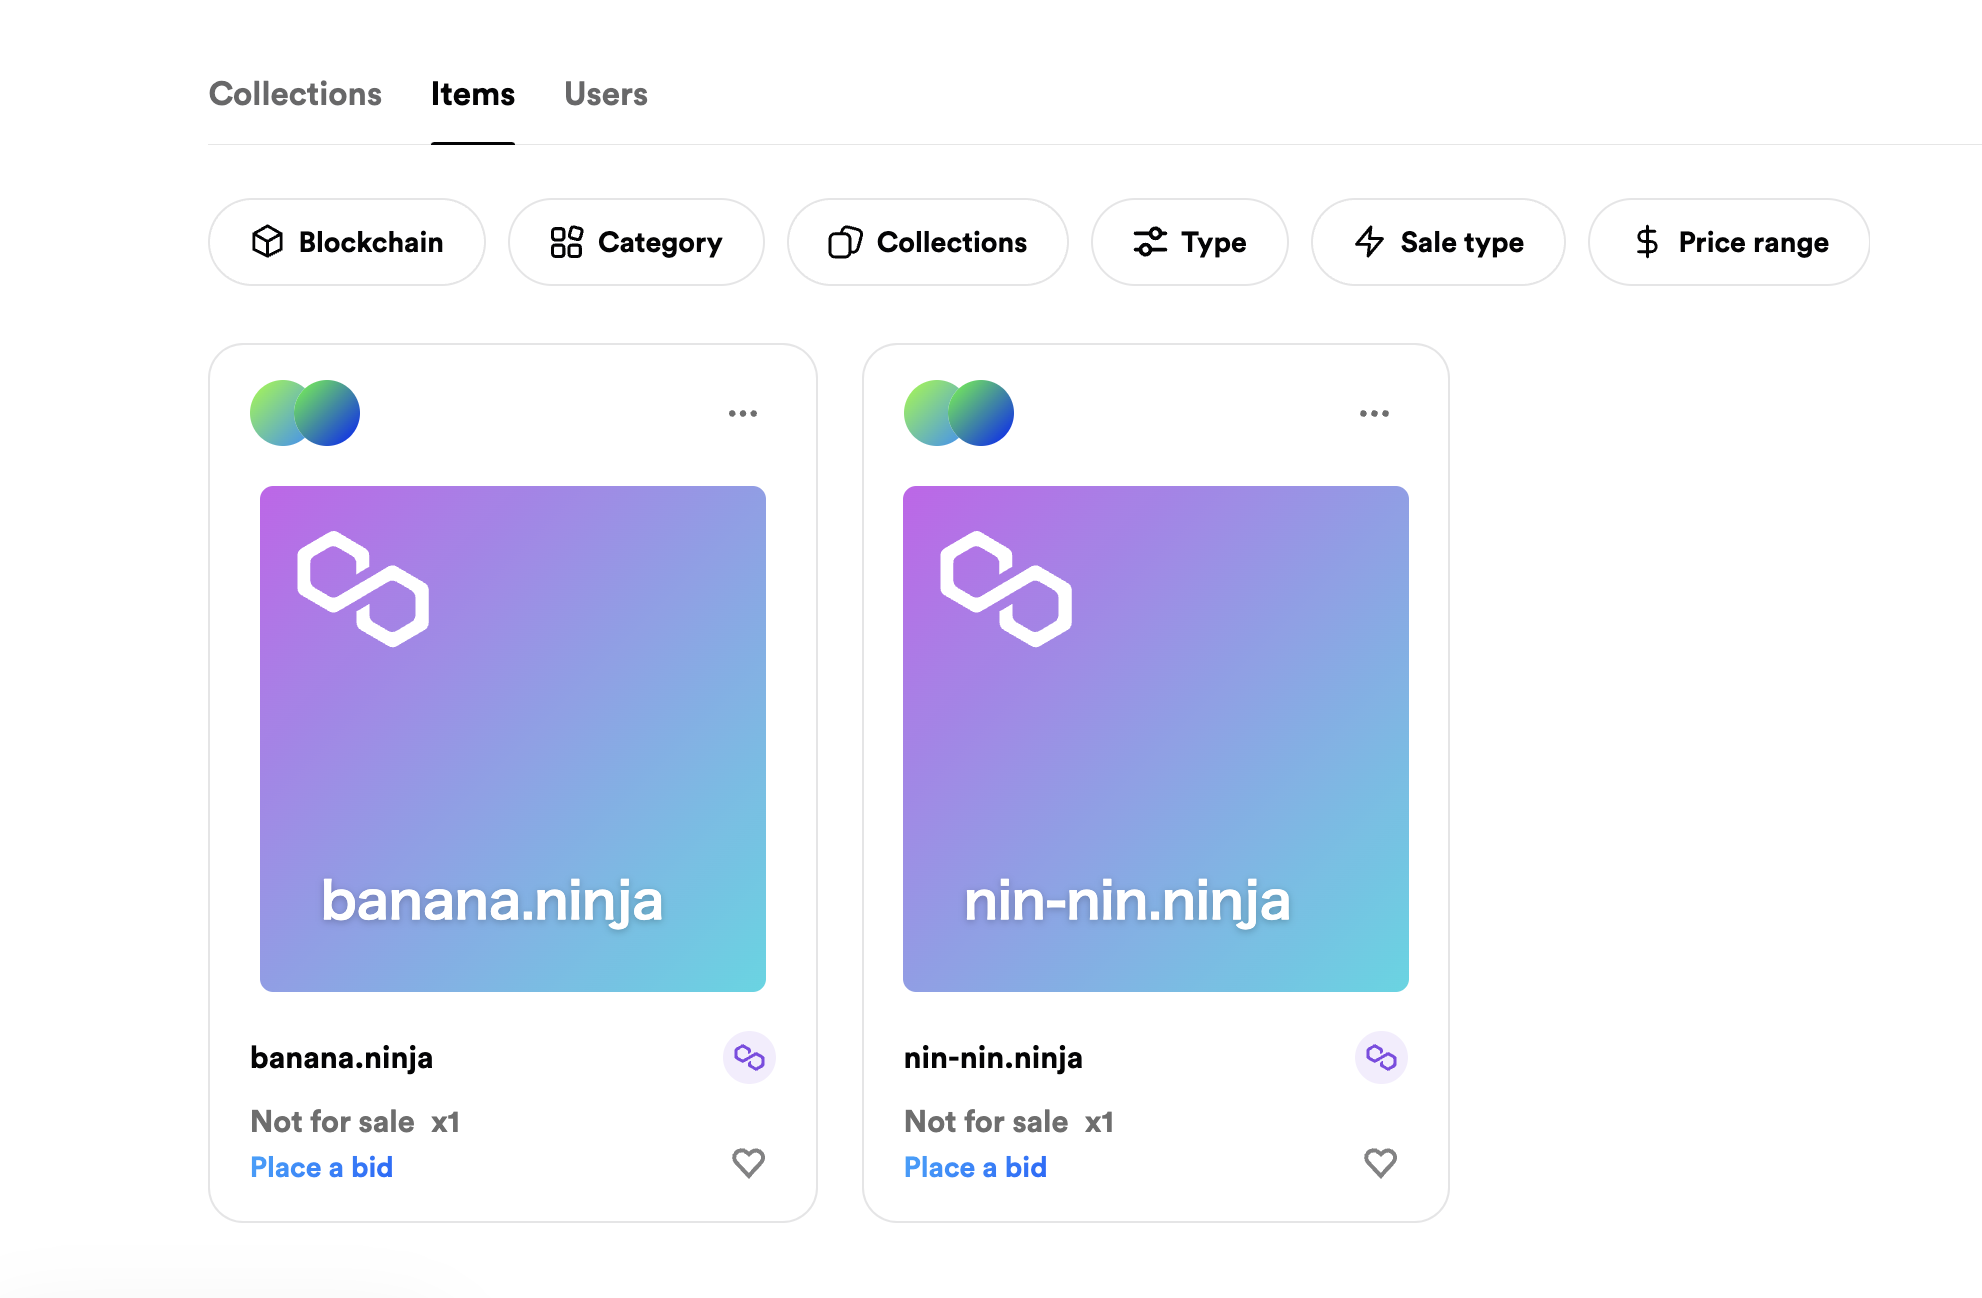Set a Price range filter
Screen dimensions: 1982x1298
click(x=1729, y=242)
